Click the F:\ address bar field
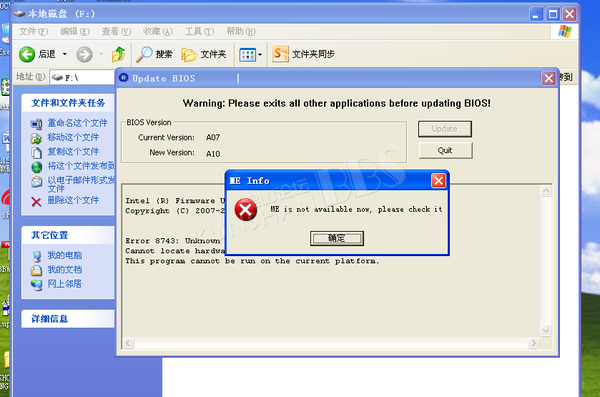 (82, 78)
